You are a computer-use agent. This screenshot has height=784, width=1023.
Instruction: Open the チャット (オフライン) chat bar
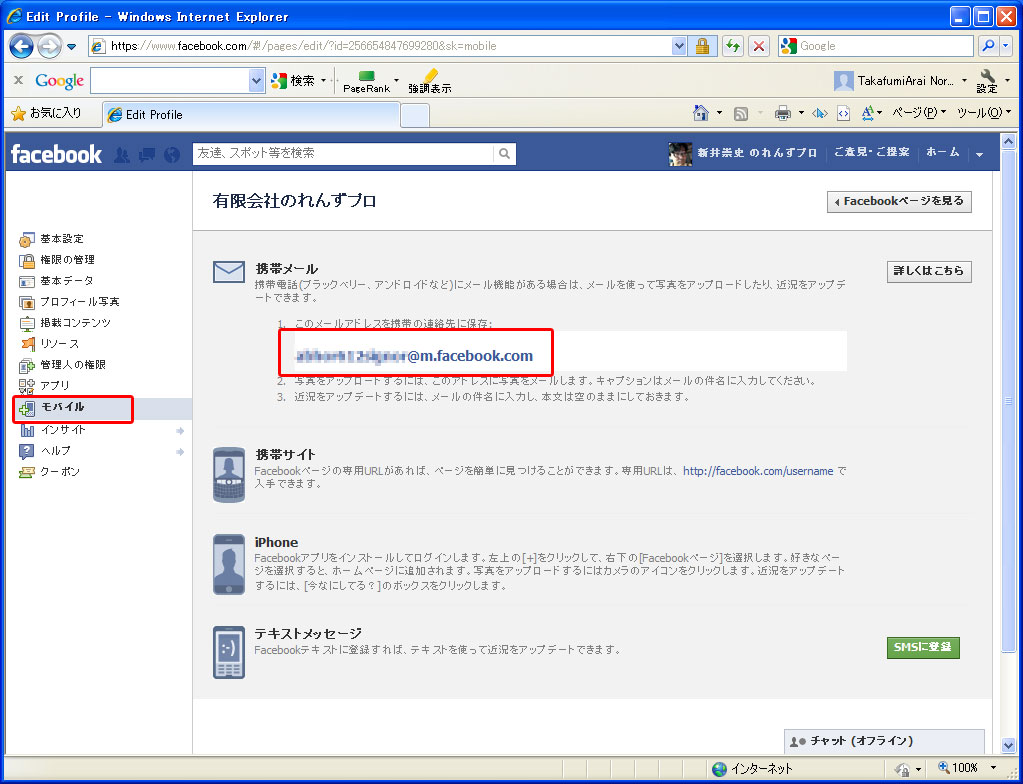884,741
